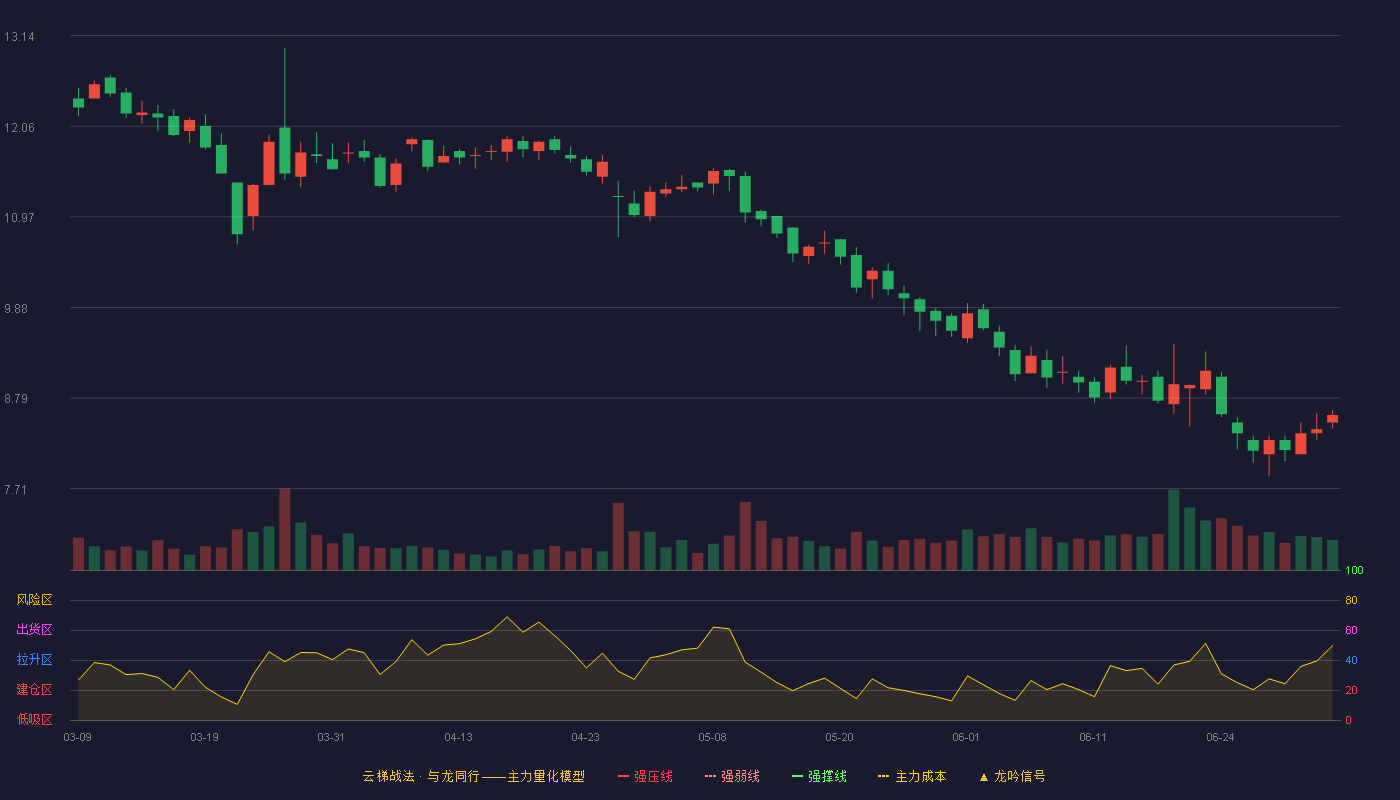Click the 03-09 date label
The image size is (1400, 800).
(78, 737)
